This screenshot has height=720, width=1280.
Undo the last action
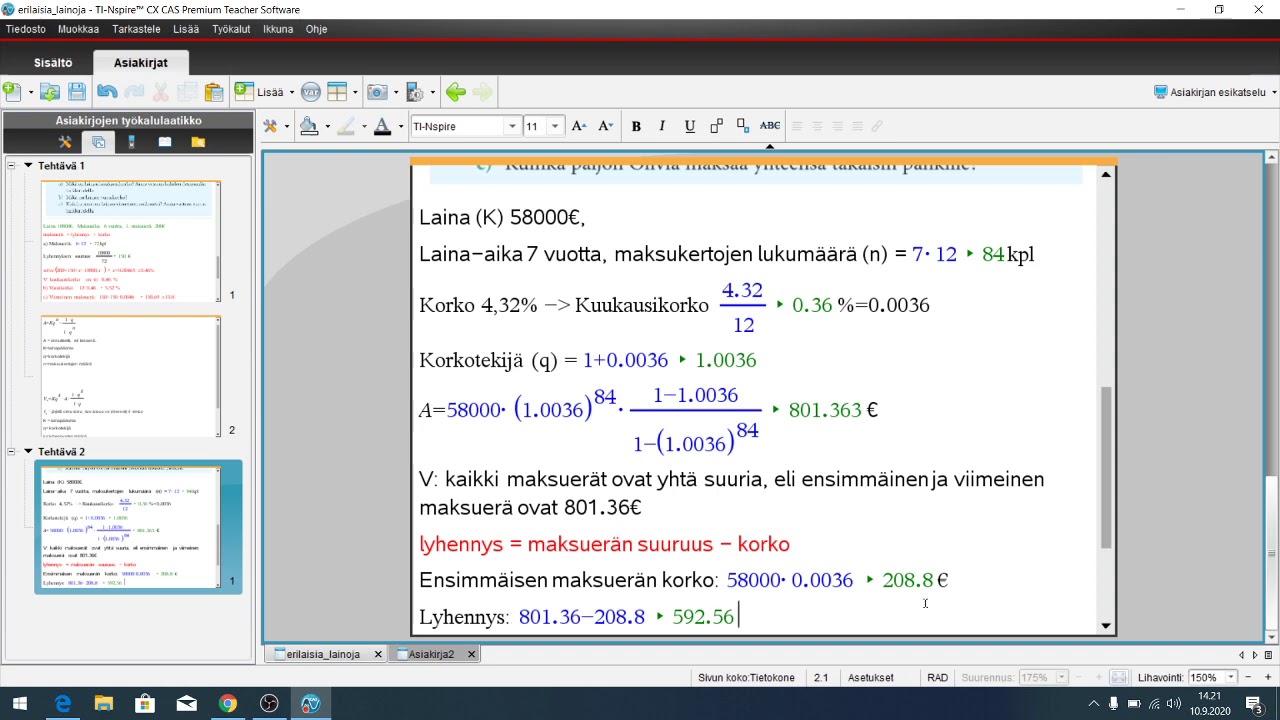pyautogui.click(x=107, y=92)
